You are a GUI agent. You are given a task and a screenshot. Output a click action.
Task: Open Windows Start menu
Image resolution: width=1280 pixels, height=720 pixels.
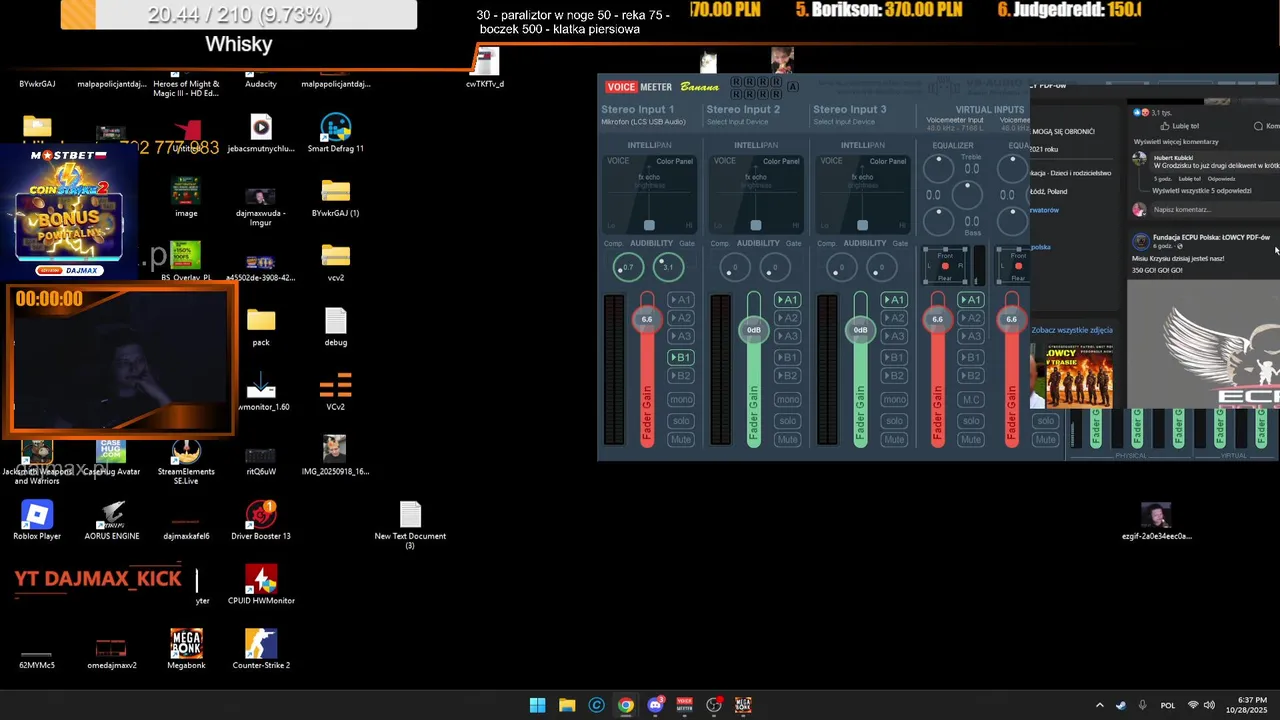(x=537, y=705)
